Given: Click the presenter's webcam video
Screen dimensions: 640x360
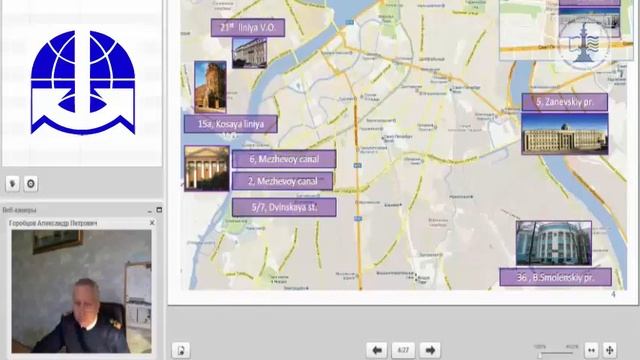Looking at the screenshot, I should tap(81, 291).
